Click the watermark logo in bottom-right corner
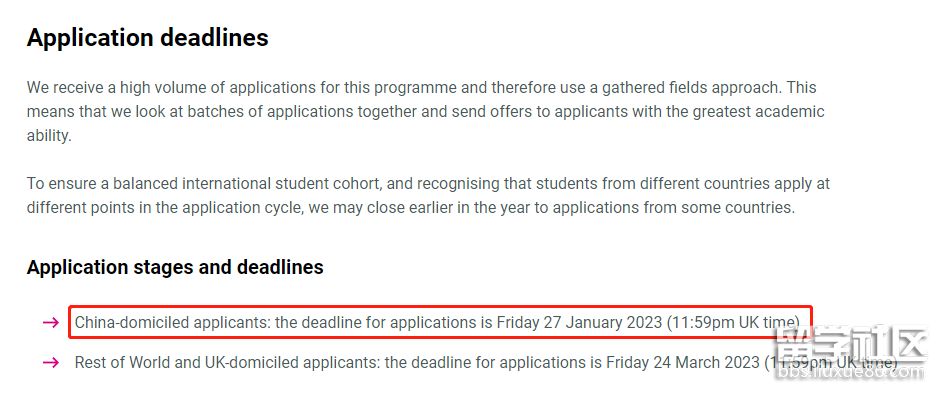The width and height of the screenshot is (941, 393). pos(852,347)
